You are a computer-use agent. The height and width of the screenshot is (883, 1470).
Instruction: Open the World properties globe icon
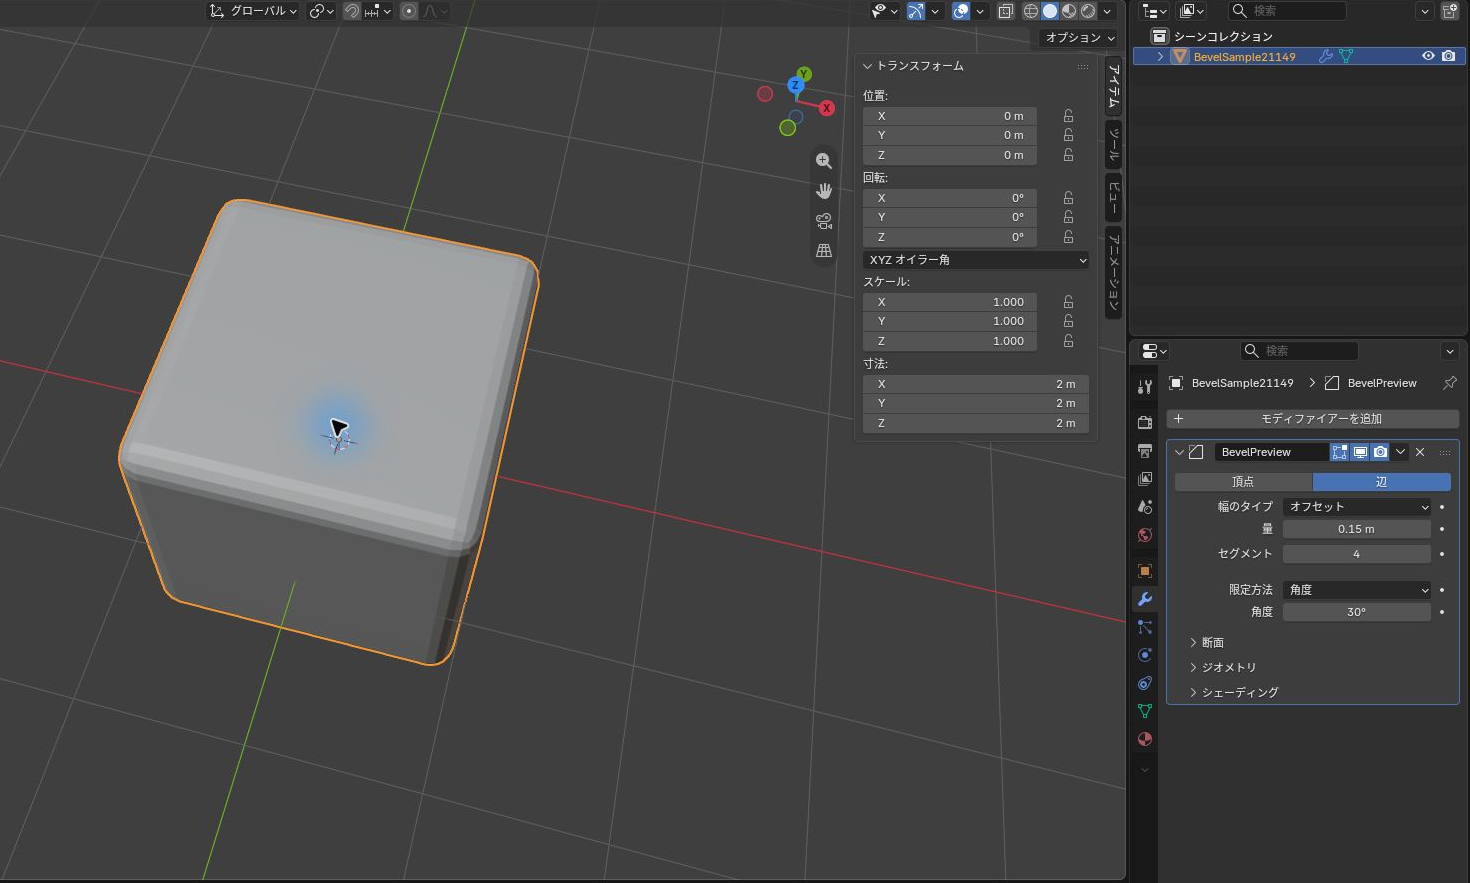pos(1145,535)
